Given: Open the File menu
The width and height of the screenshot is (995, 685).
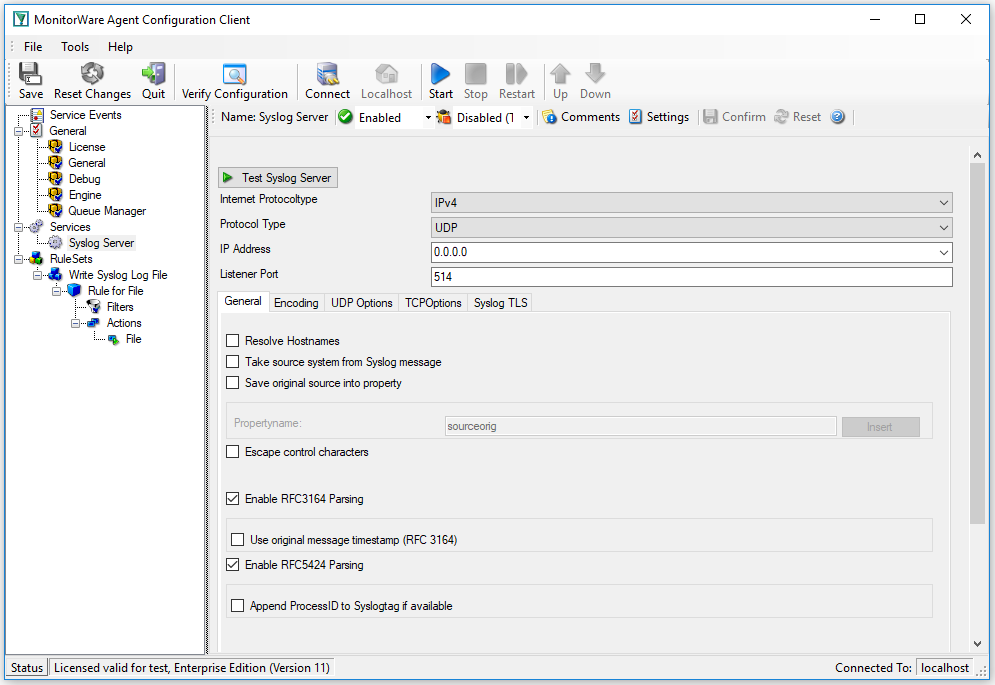Looking at the screenshot, I should [33, 47].
